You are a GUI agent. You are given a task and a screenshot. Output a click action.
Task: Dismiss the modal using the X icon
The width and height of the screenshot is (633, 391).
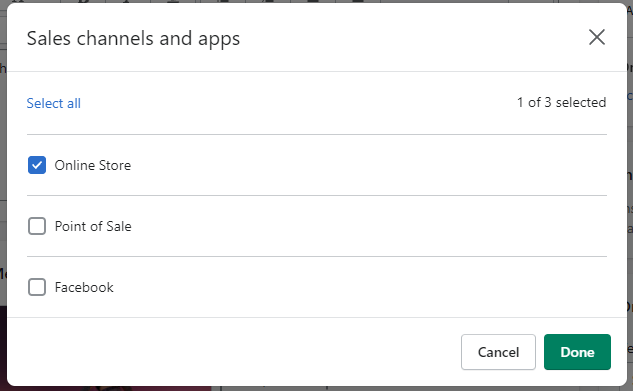point(597,38)
